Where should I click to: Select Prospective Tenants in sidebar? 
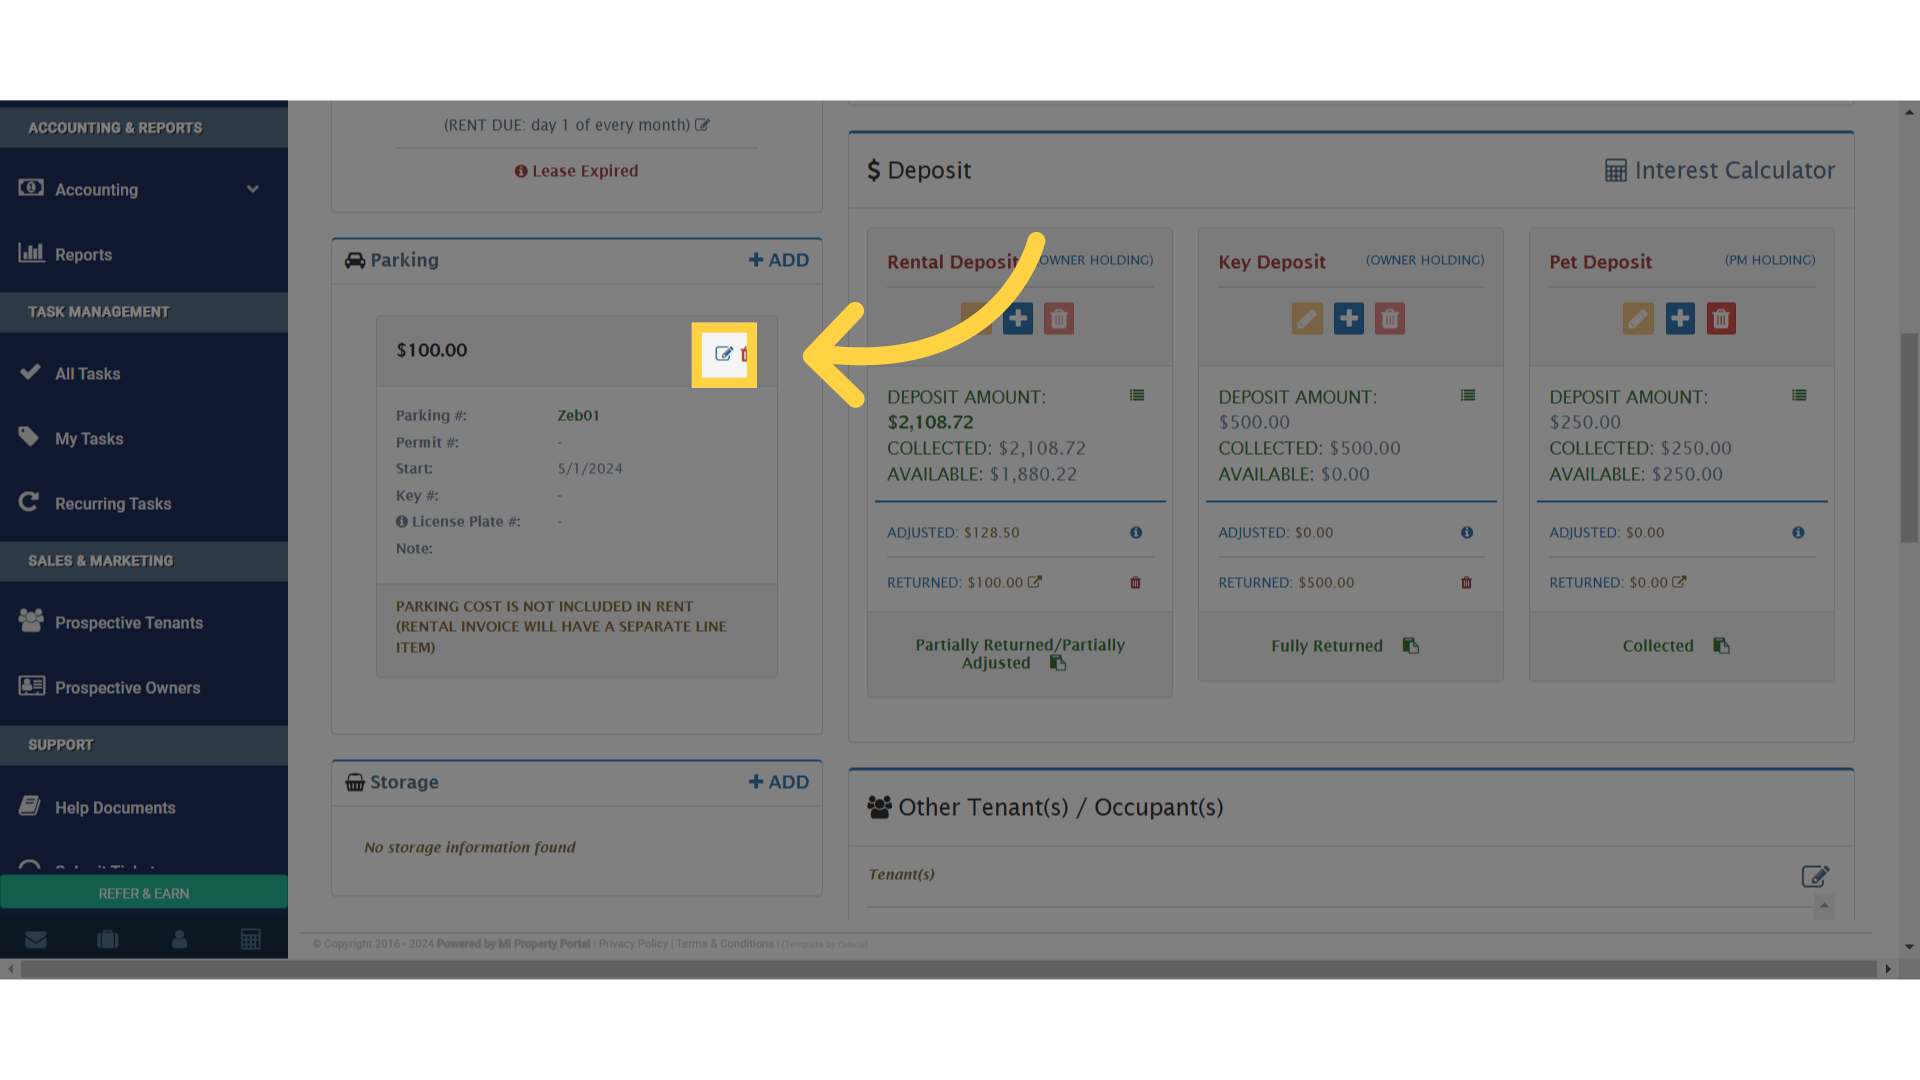(x=129, y=622)
